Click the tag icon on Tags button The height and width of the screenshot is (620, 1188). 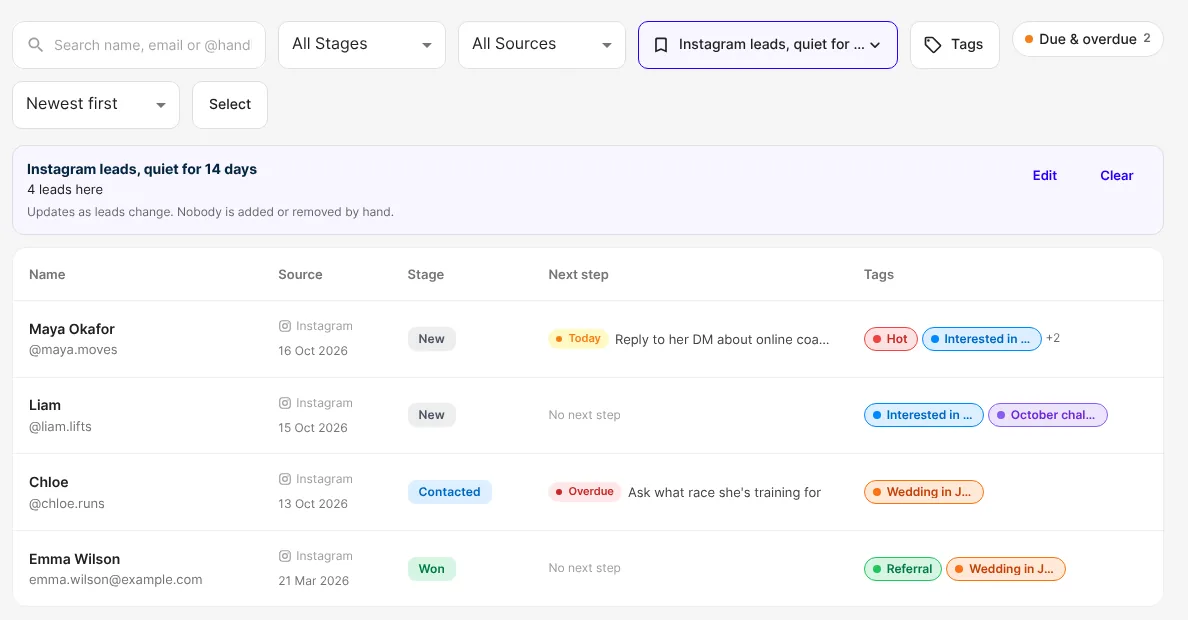[x=933, y=45]
